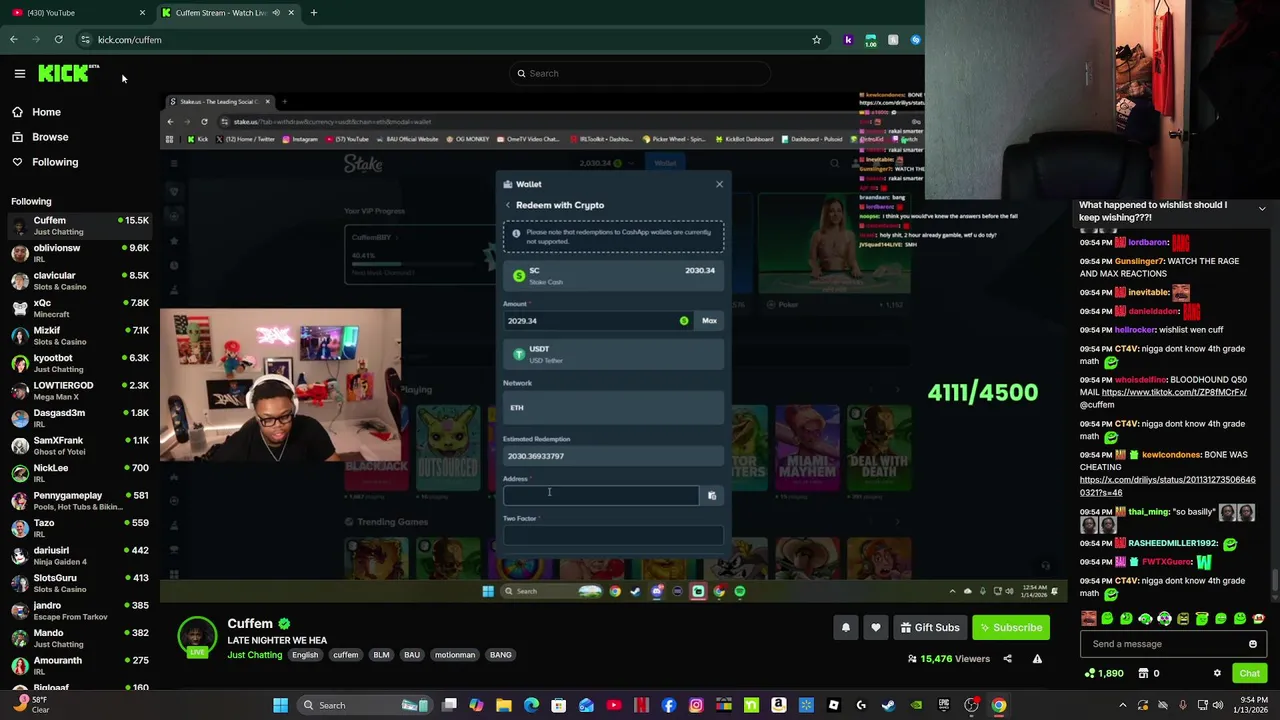Click Max amount button in wallet
This screenshot has width=1280, height=720.
tap(709, 321)
